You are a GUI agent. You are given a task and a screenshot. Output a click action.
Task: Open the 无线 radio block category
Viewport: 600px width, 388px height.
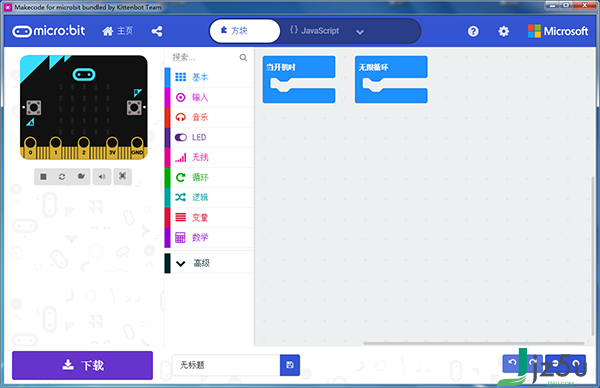(x=209, y=157)
